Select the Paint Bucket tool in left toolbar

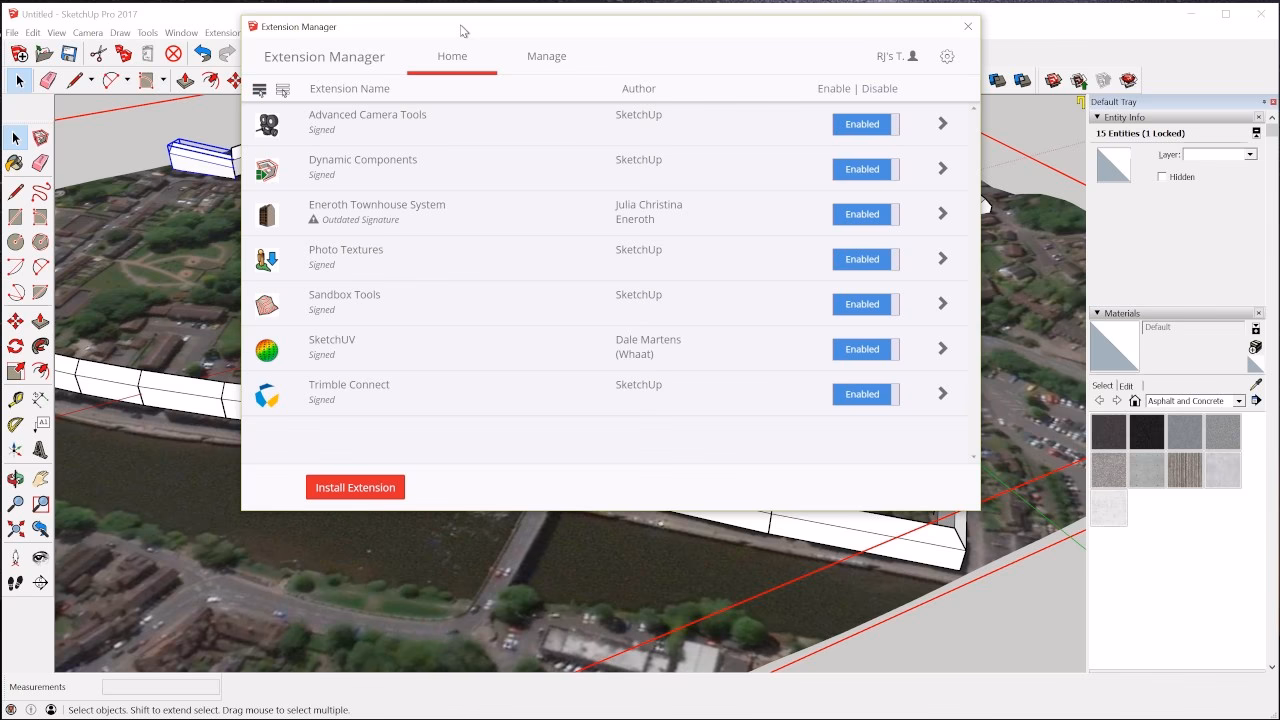pos(15,163)
